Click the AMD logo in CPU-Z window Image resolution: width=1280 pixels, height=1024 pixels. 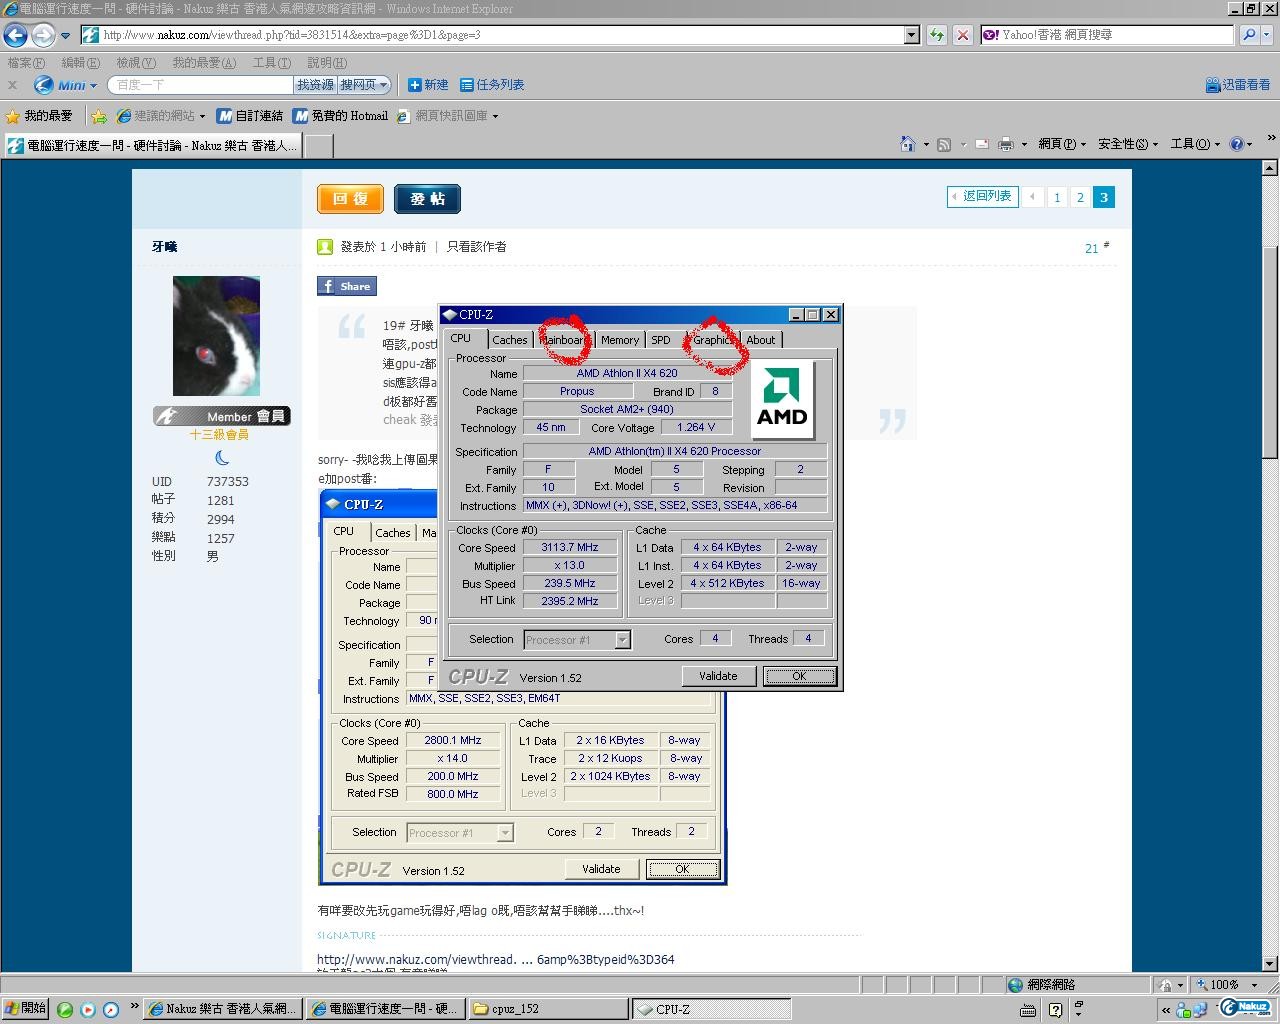(x=782, y=401)
